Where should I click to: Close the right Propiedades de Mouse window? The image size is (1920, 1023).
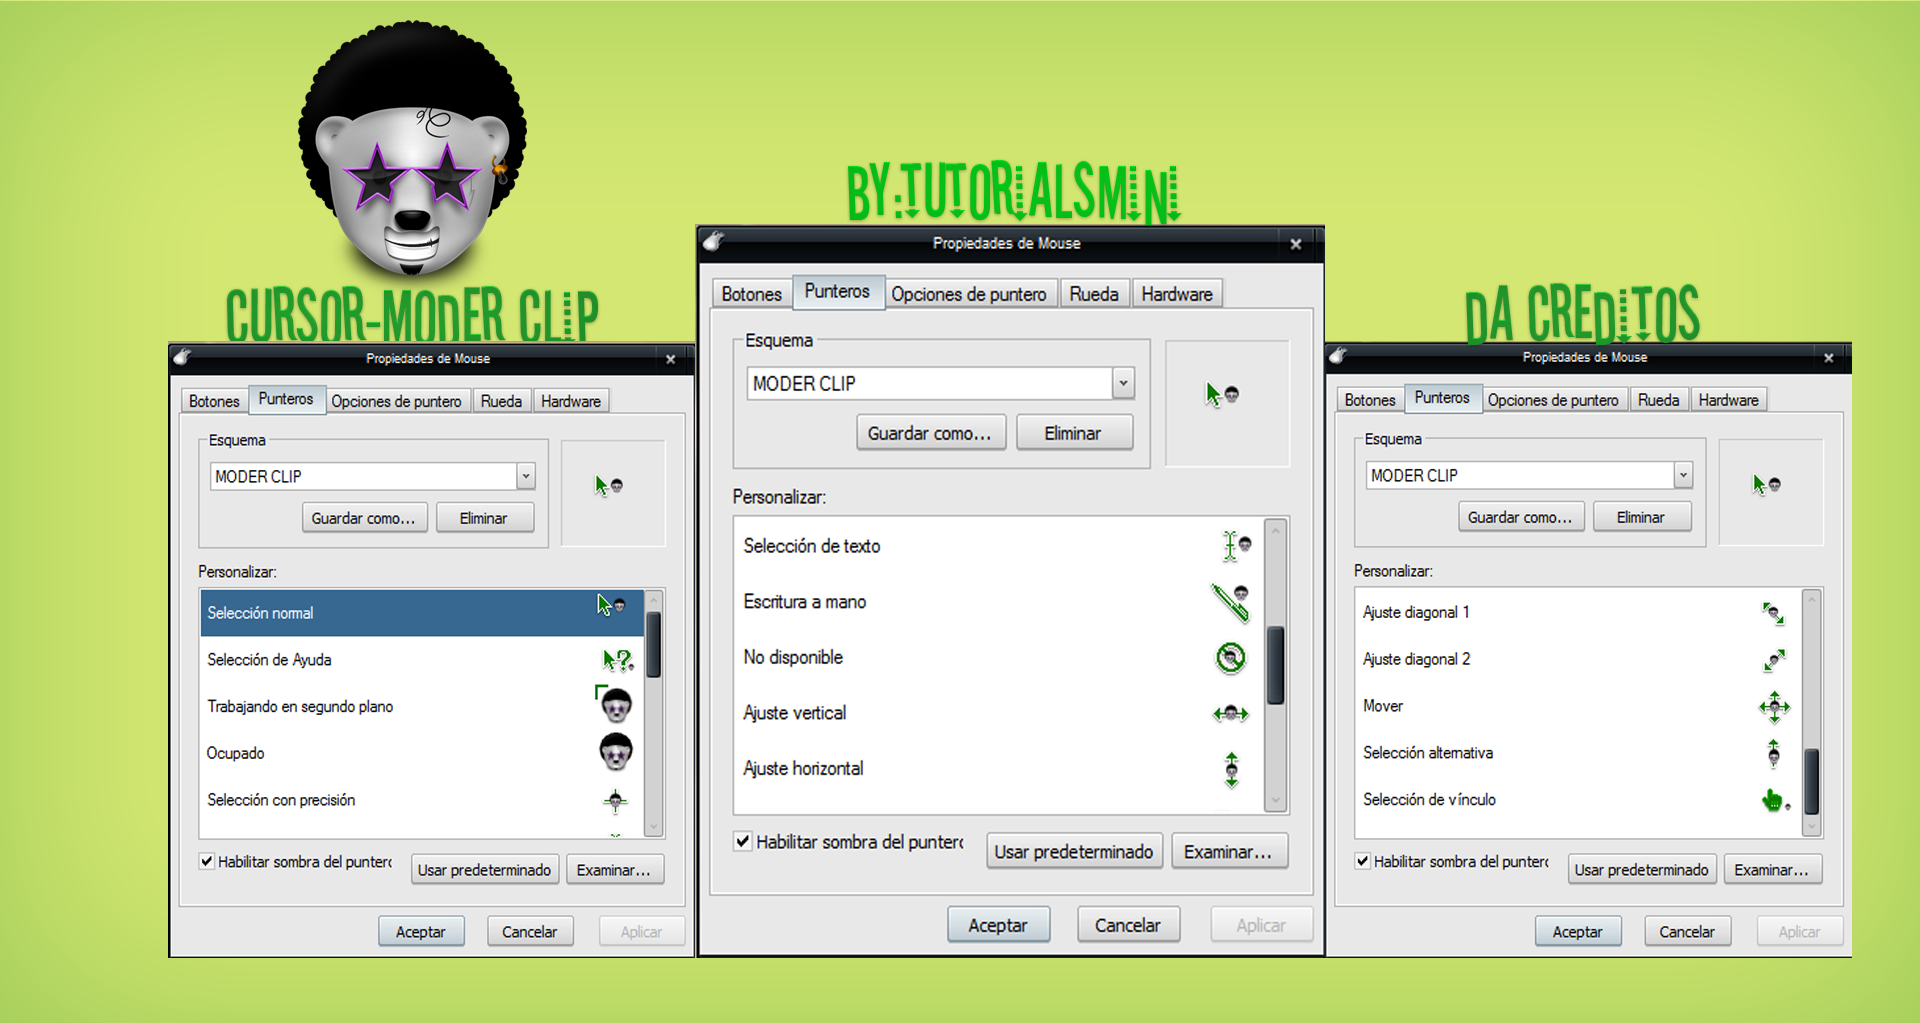1829,357
